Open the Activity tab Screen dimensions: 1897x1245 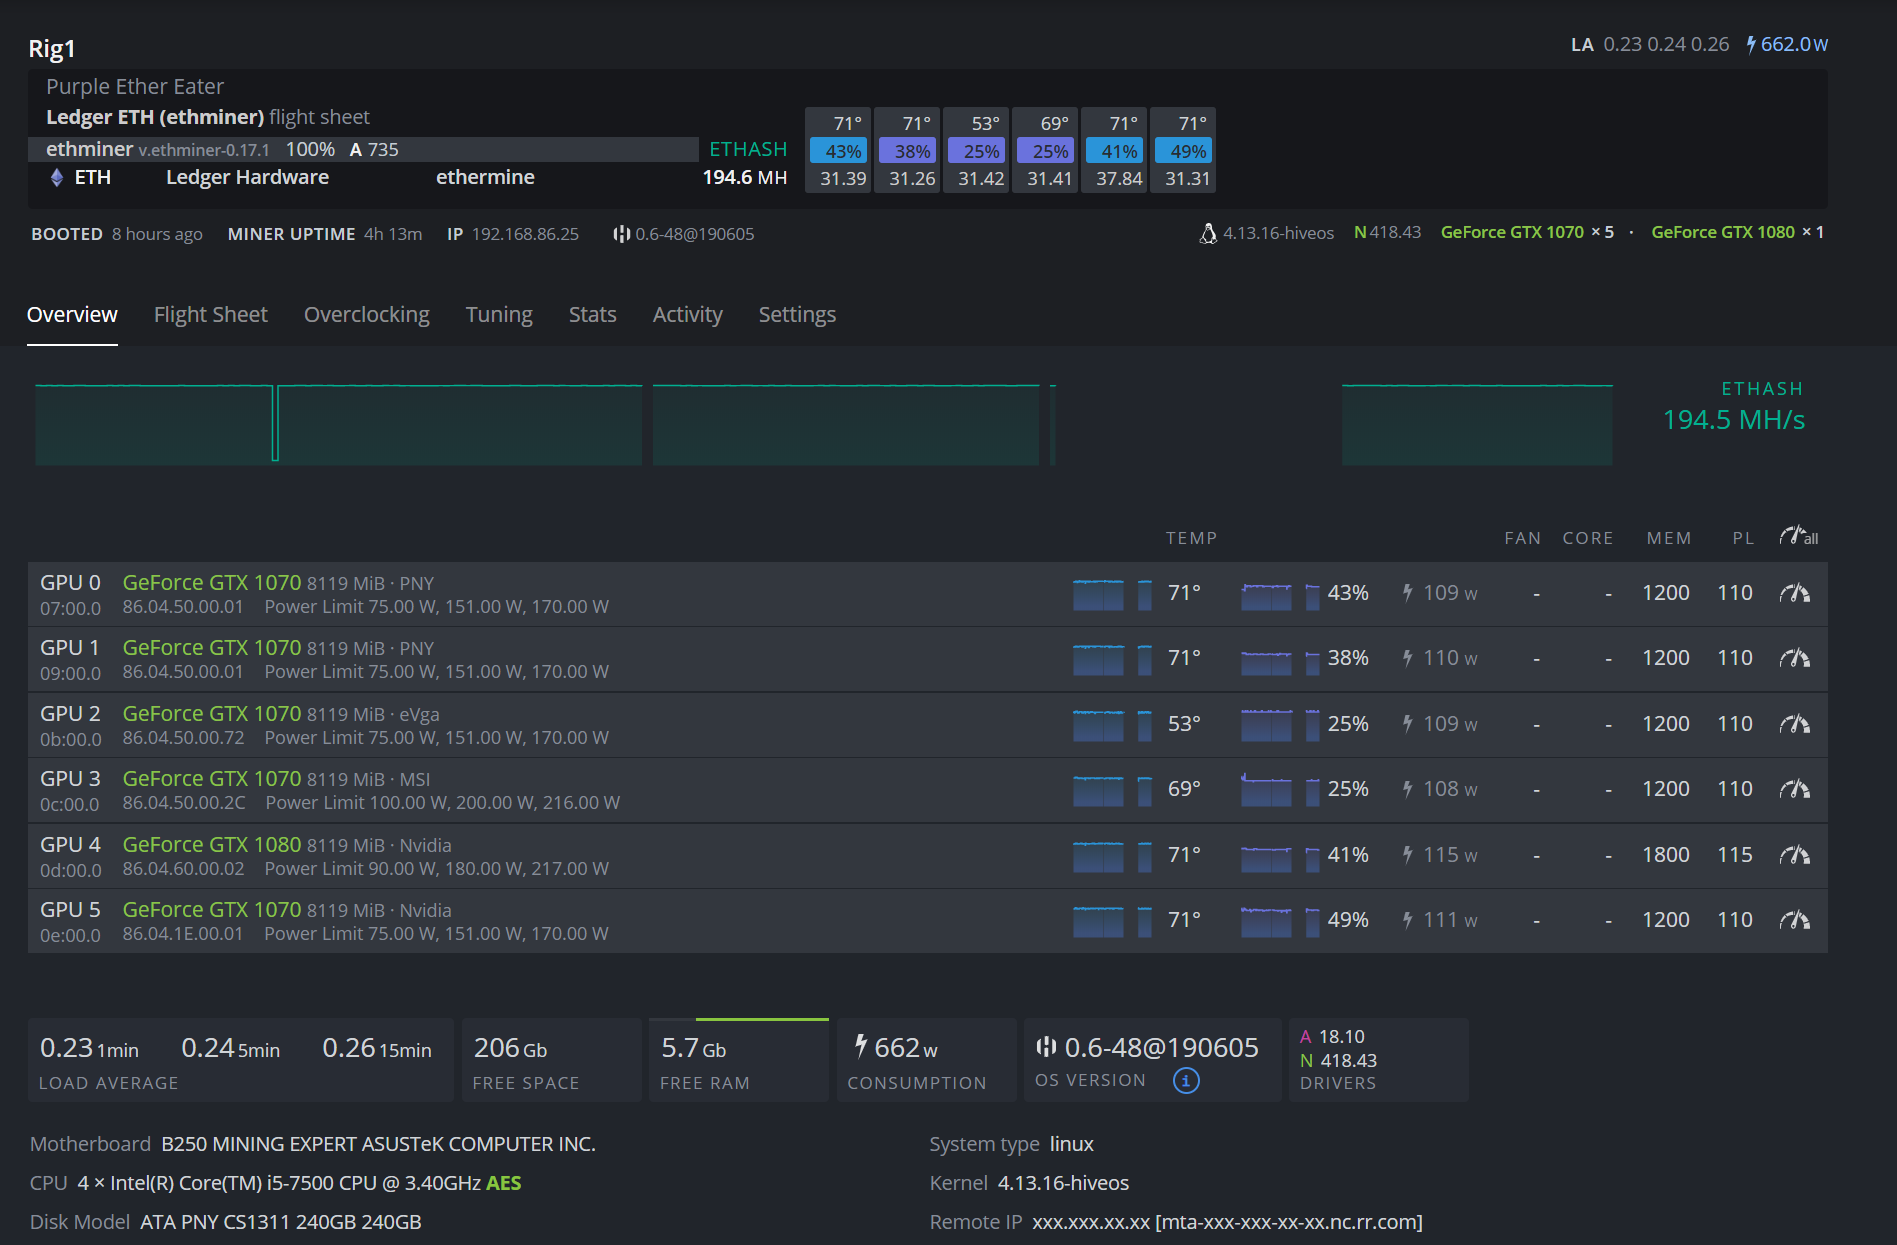(x=687, y=314)
